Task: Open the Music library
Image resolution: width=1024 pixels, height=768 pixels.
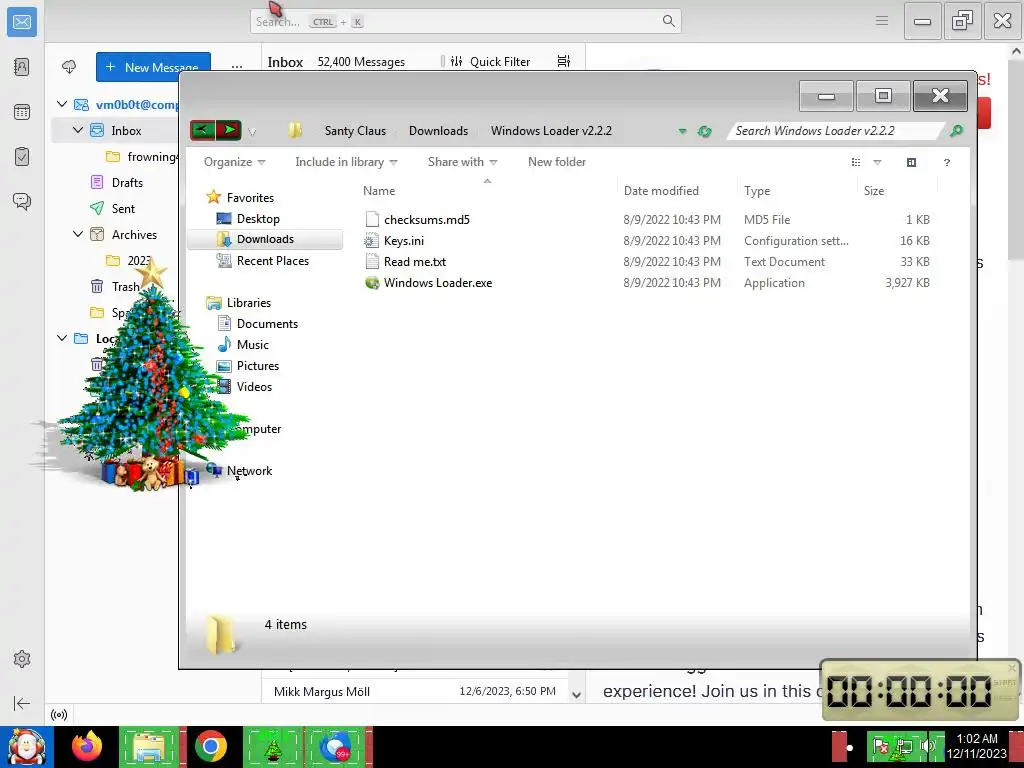Action: [x=252, y=344]
